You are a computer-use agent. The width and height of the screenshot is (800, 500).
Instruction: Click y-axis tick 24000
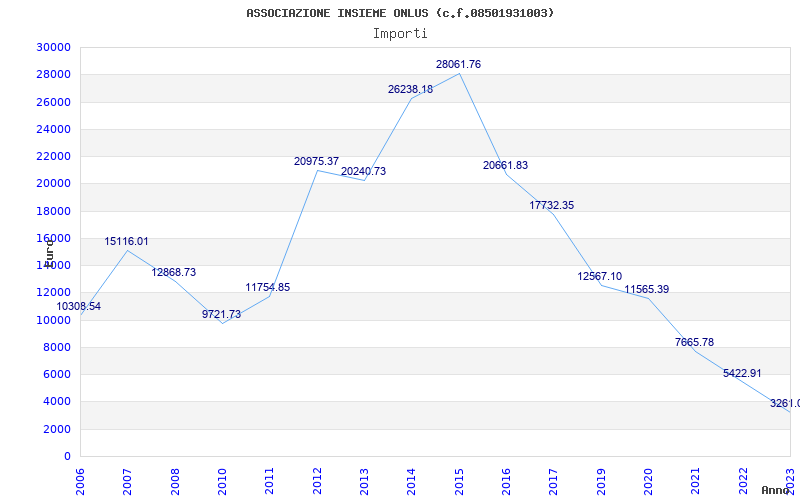53,129
